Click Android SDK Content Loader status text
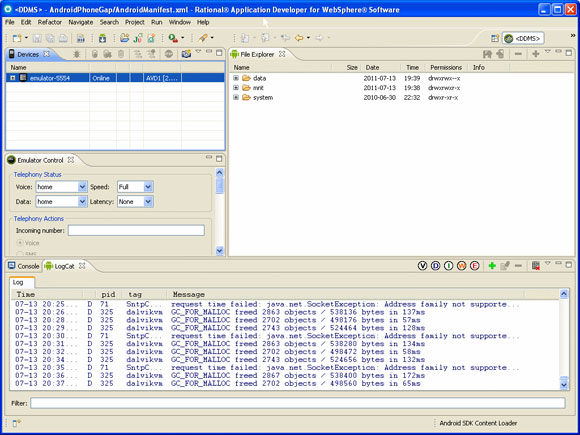 coord(478,423)
